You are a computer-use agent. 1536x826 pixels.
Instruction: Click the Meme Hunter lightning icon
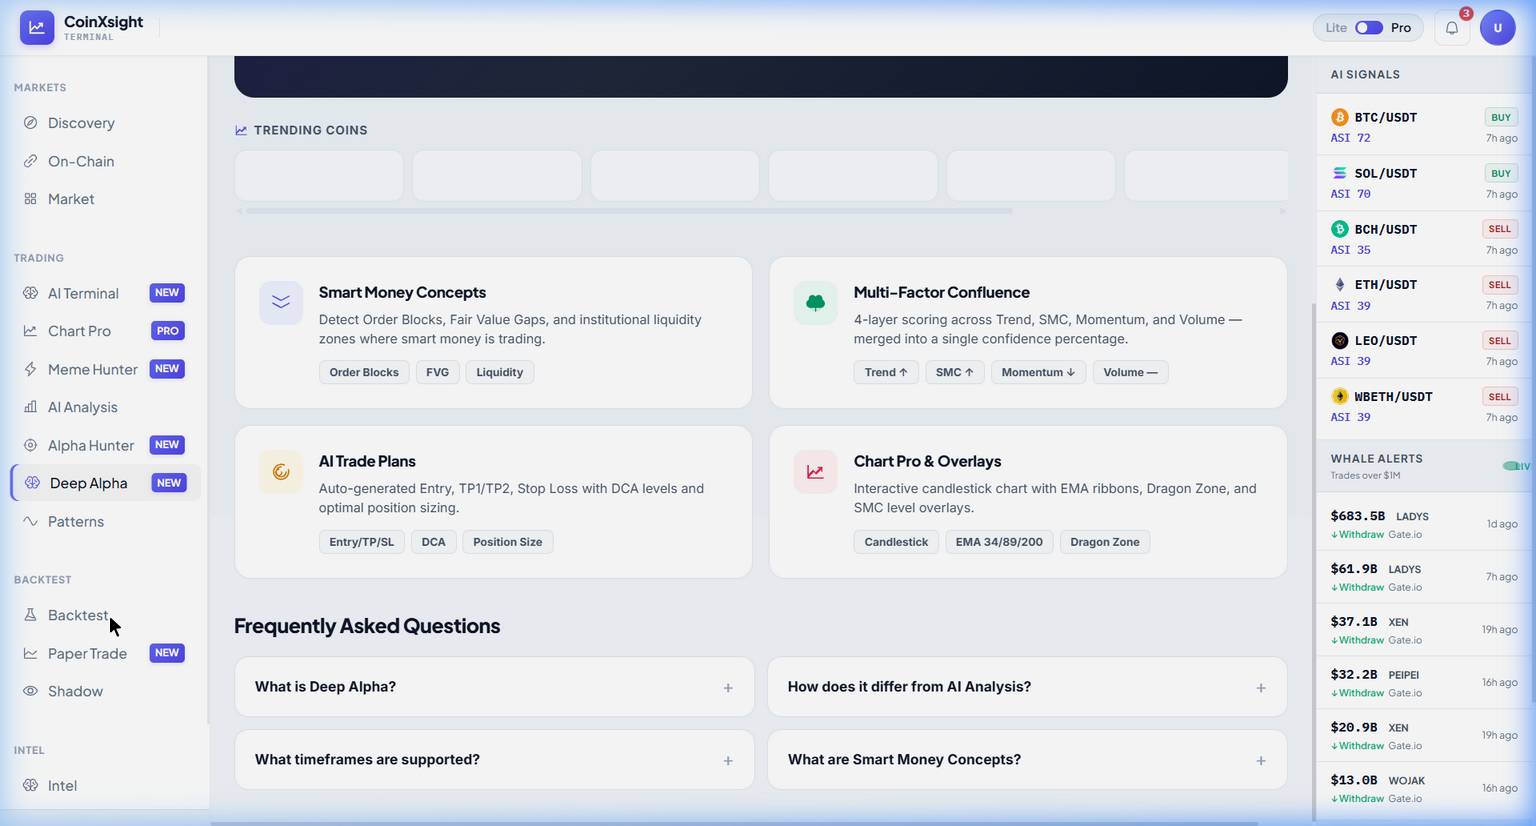click(30, 369)
